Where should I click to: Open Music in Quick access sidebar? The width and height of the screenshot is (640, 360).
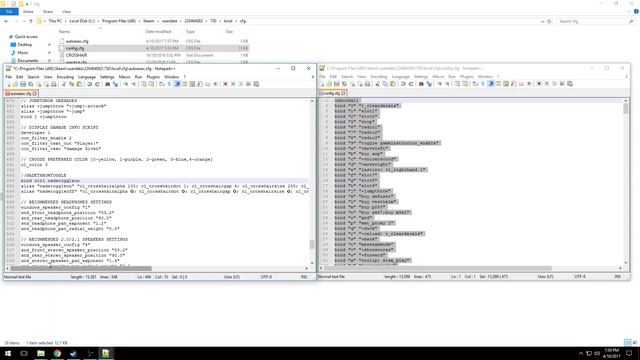click(x=23, y=53)
